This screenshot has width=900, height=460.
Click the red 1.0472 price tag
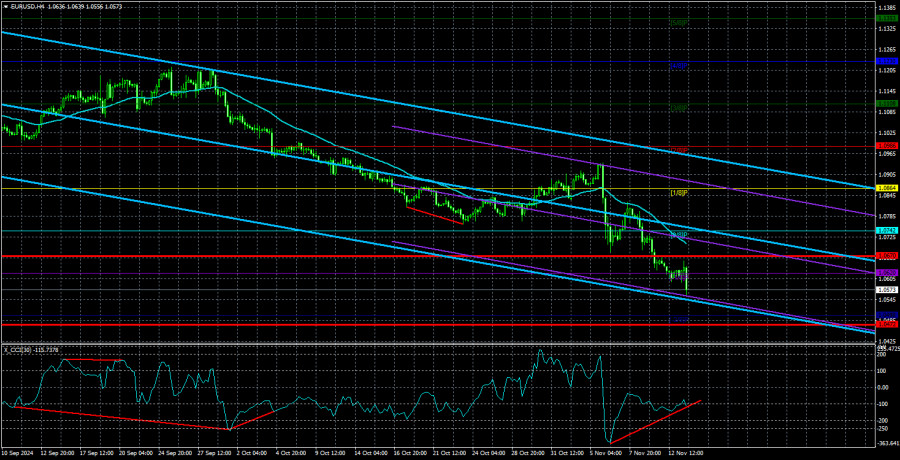tap(887, 324)
